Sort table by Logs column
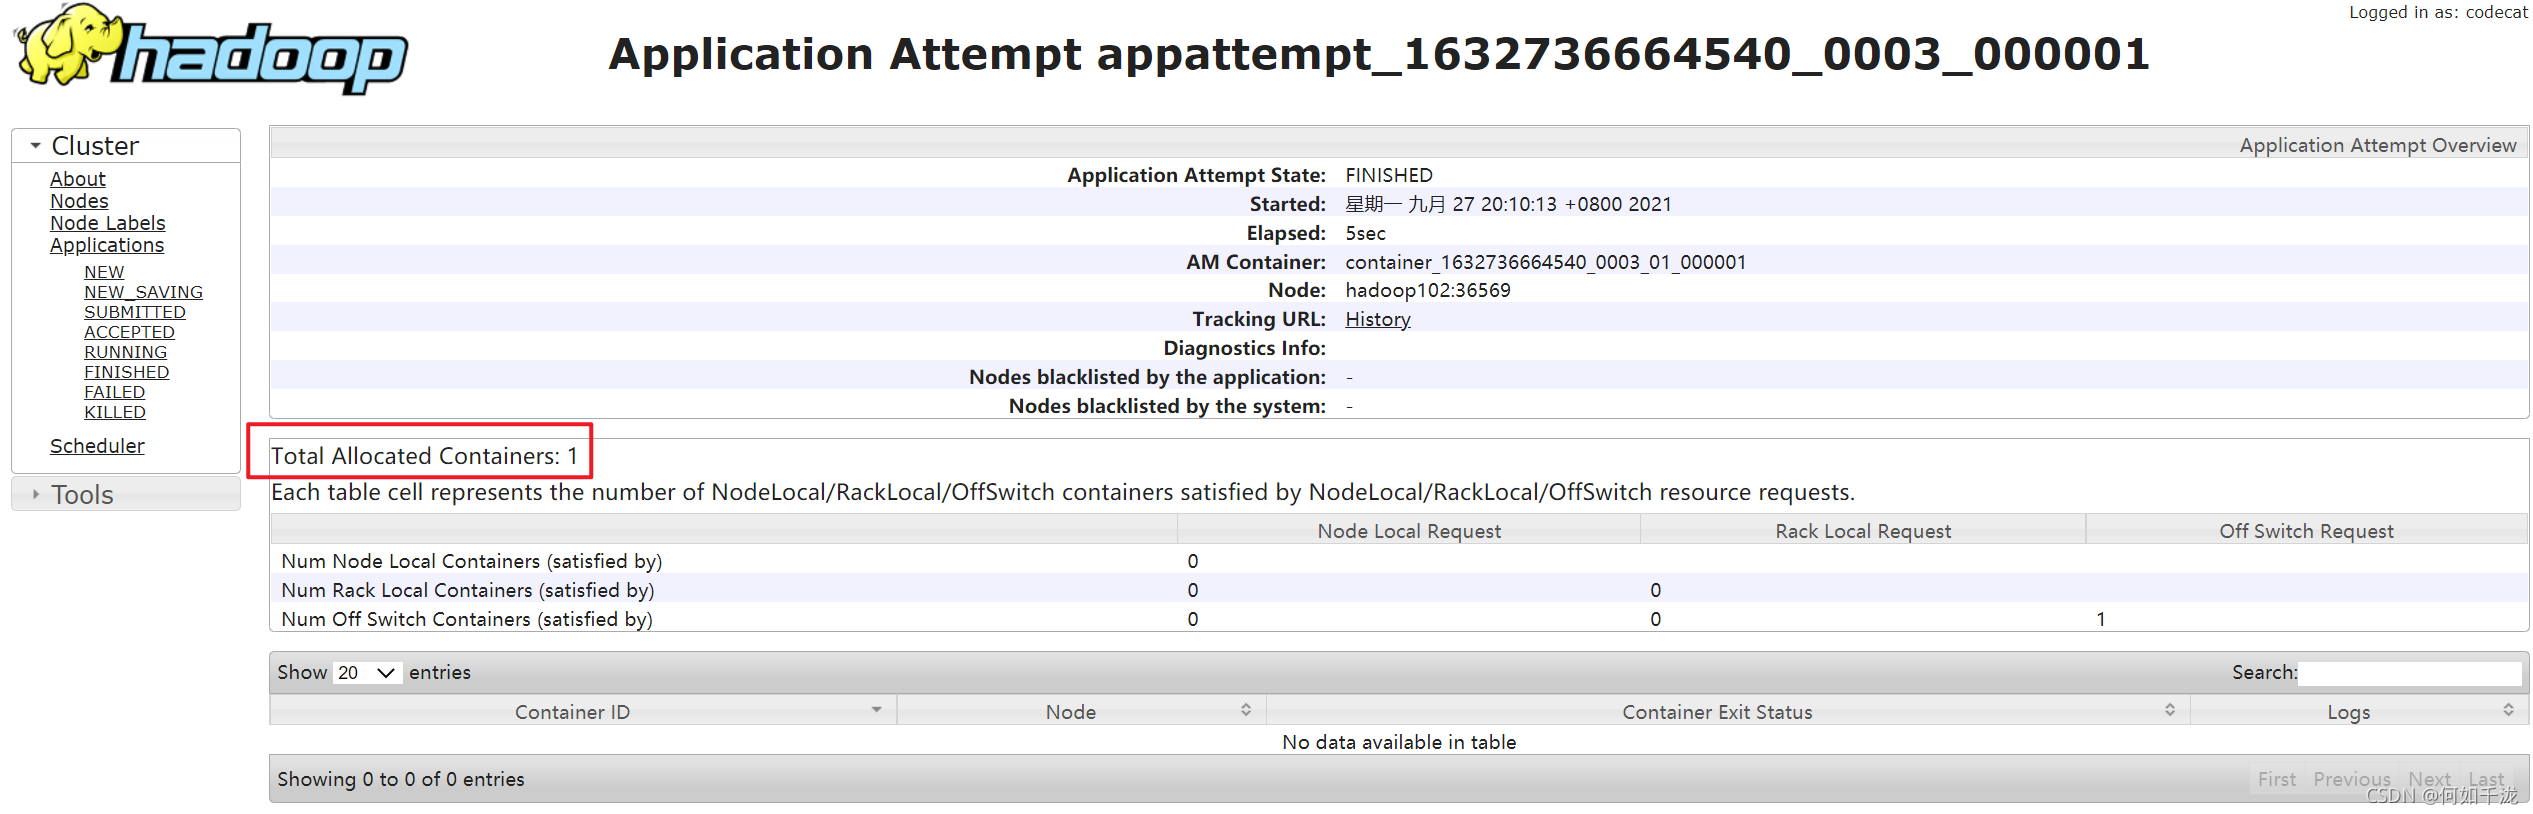This screenshot has width=2533, height=814. tap(2359, 711)
